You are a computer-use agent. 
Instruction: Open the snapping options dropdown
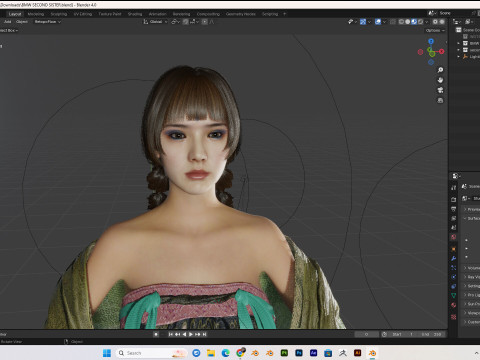[194, 22]
